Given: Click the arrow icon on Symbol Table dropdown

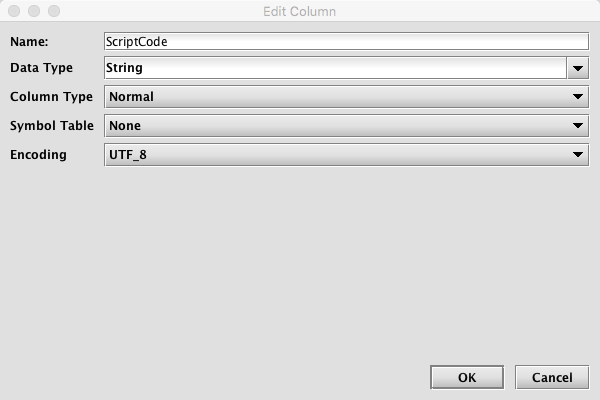Looking at the screenshot, I should [578, 126].
